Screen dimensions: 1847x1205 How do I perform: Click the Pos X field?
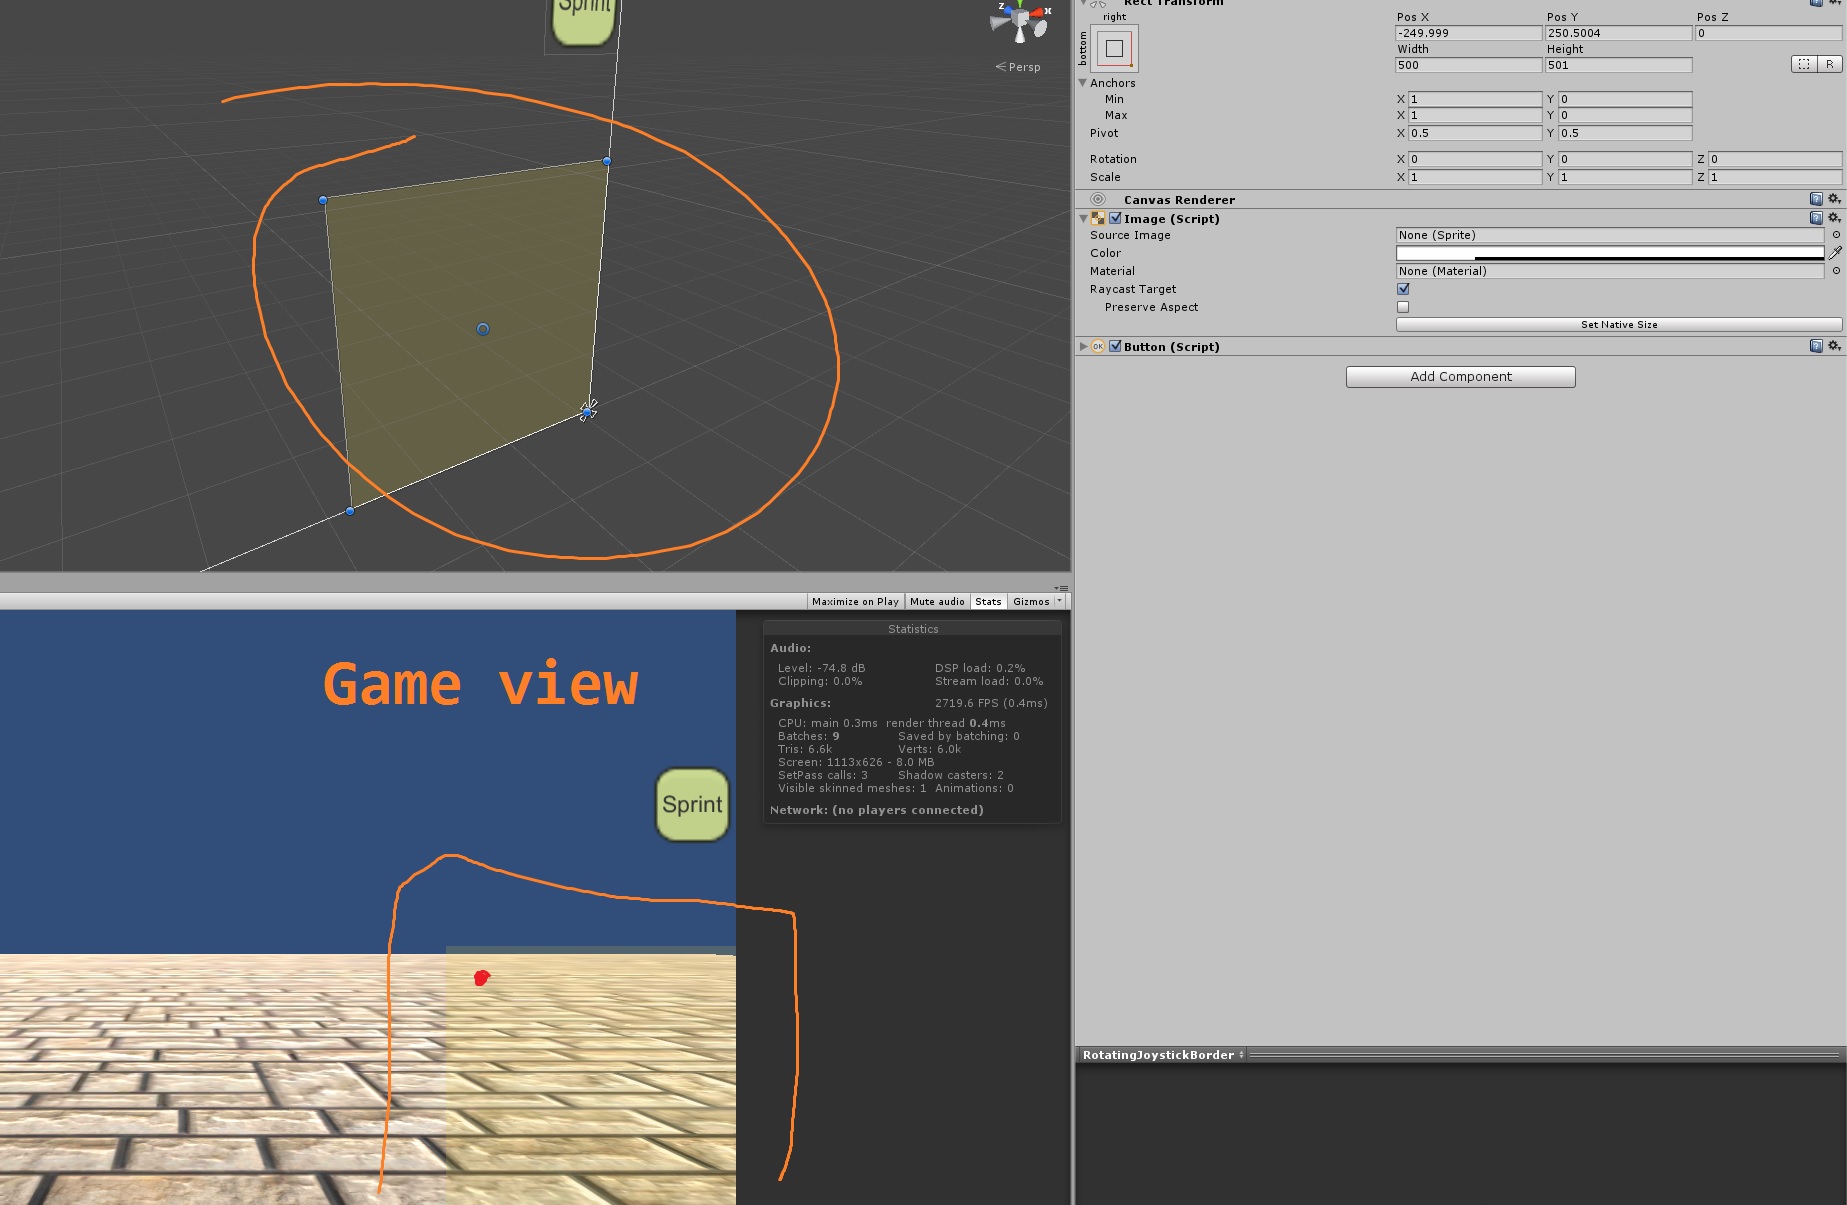(x=1468, y=33)
